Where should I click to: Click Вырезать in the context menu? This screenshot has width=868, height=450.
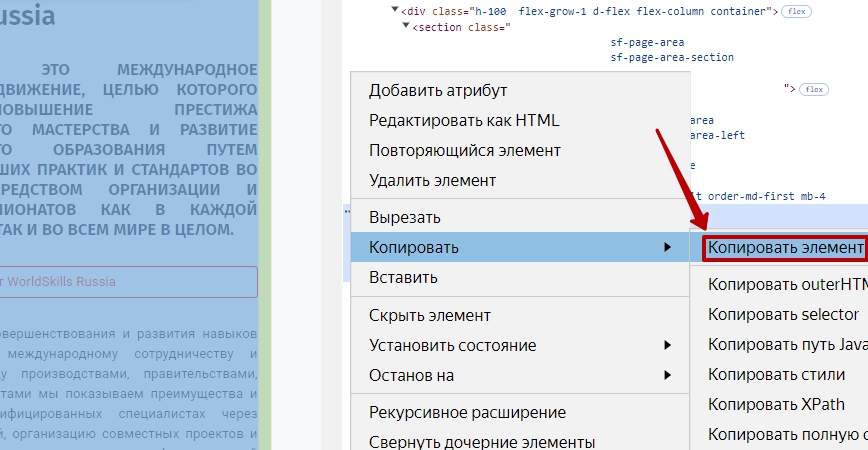pyautogui.click(x=404, y=217)
